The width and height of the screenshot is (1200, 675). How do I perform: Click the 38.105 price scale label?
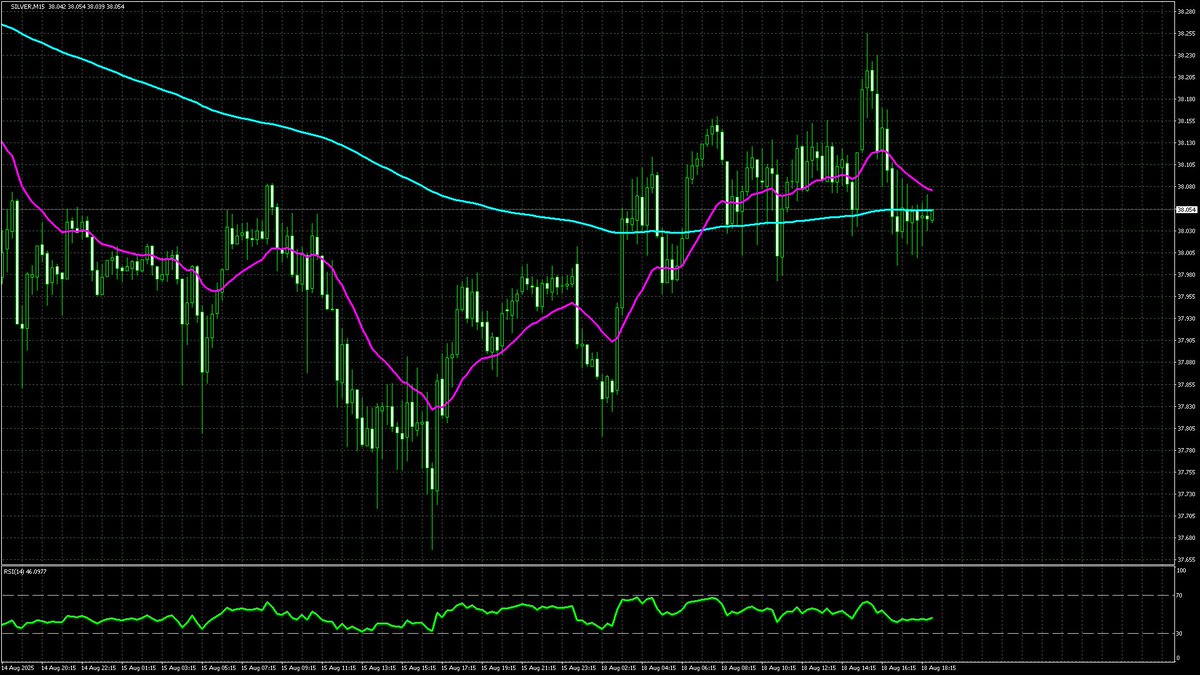click(x=1186, y=165)
